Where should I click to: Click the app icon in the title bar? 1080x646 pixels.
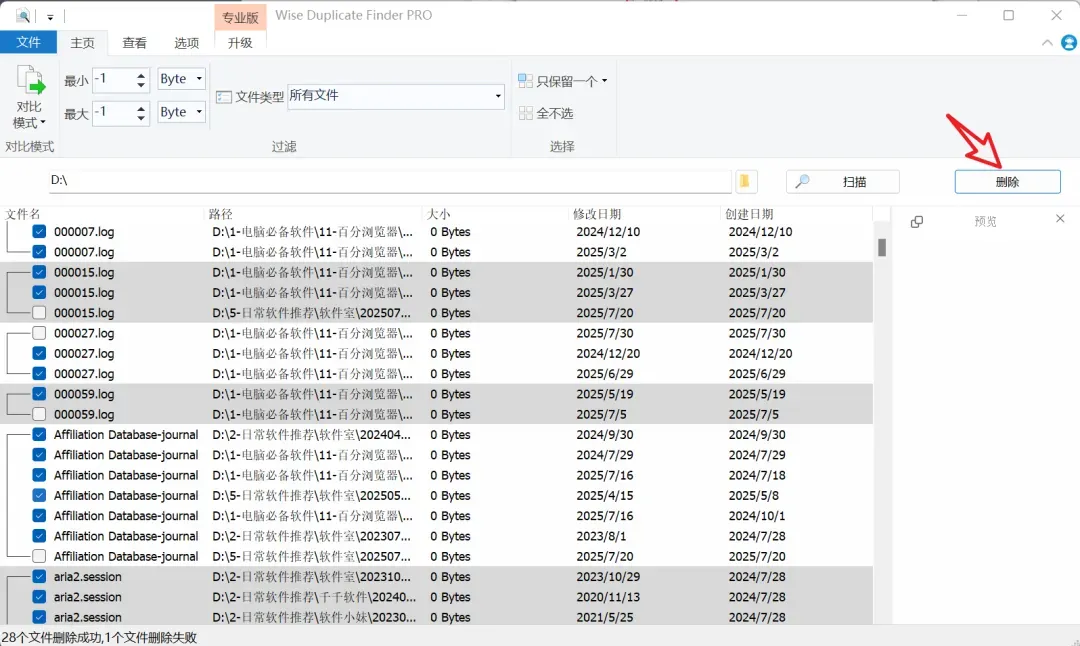(23, 15)
